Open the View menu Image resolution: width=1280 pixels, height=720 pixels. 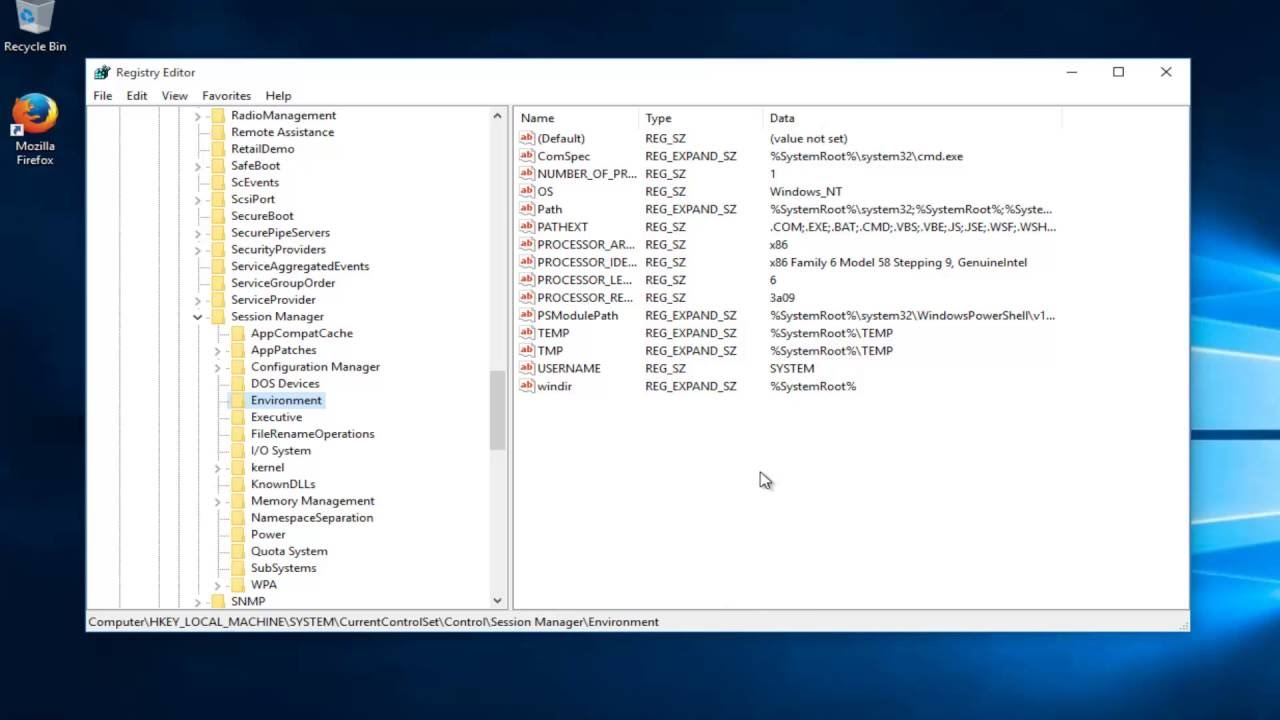(x=175, y=96)
